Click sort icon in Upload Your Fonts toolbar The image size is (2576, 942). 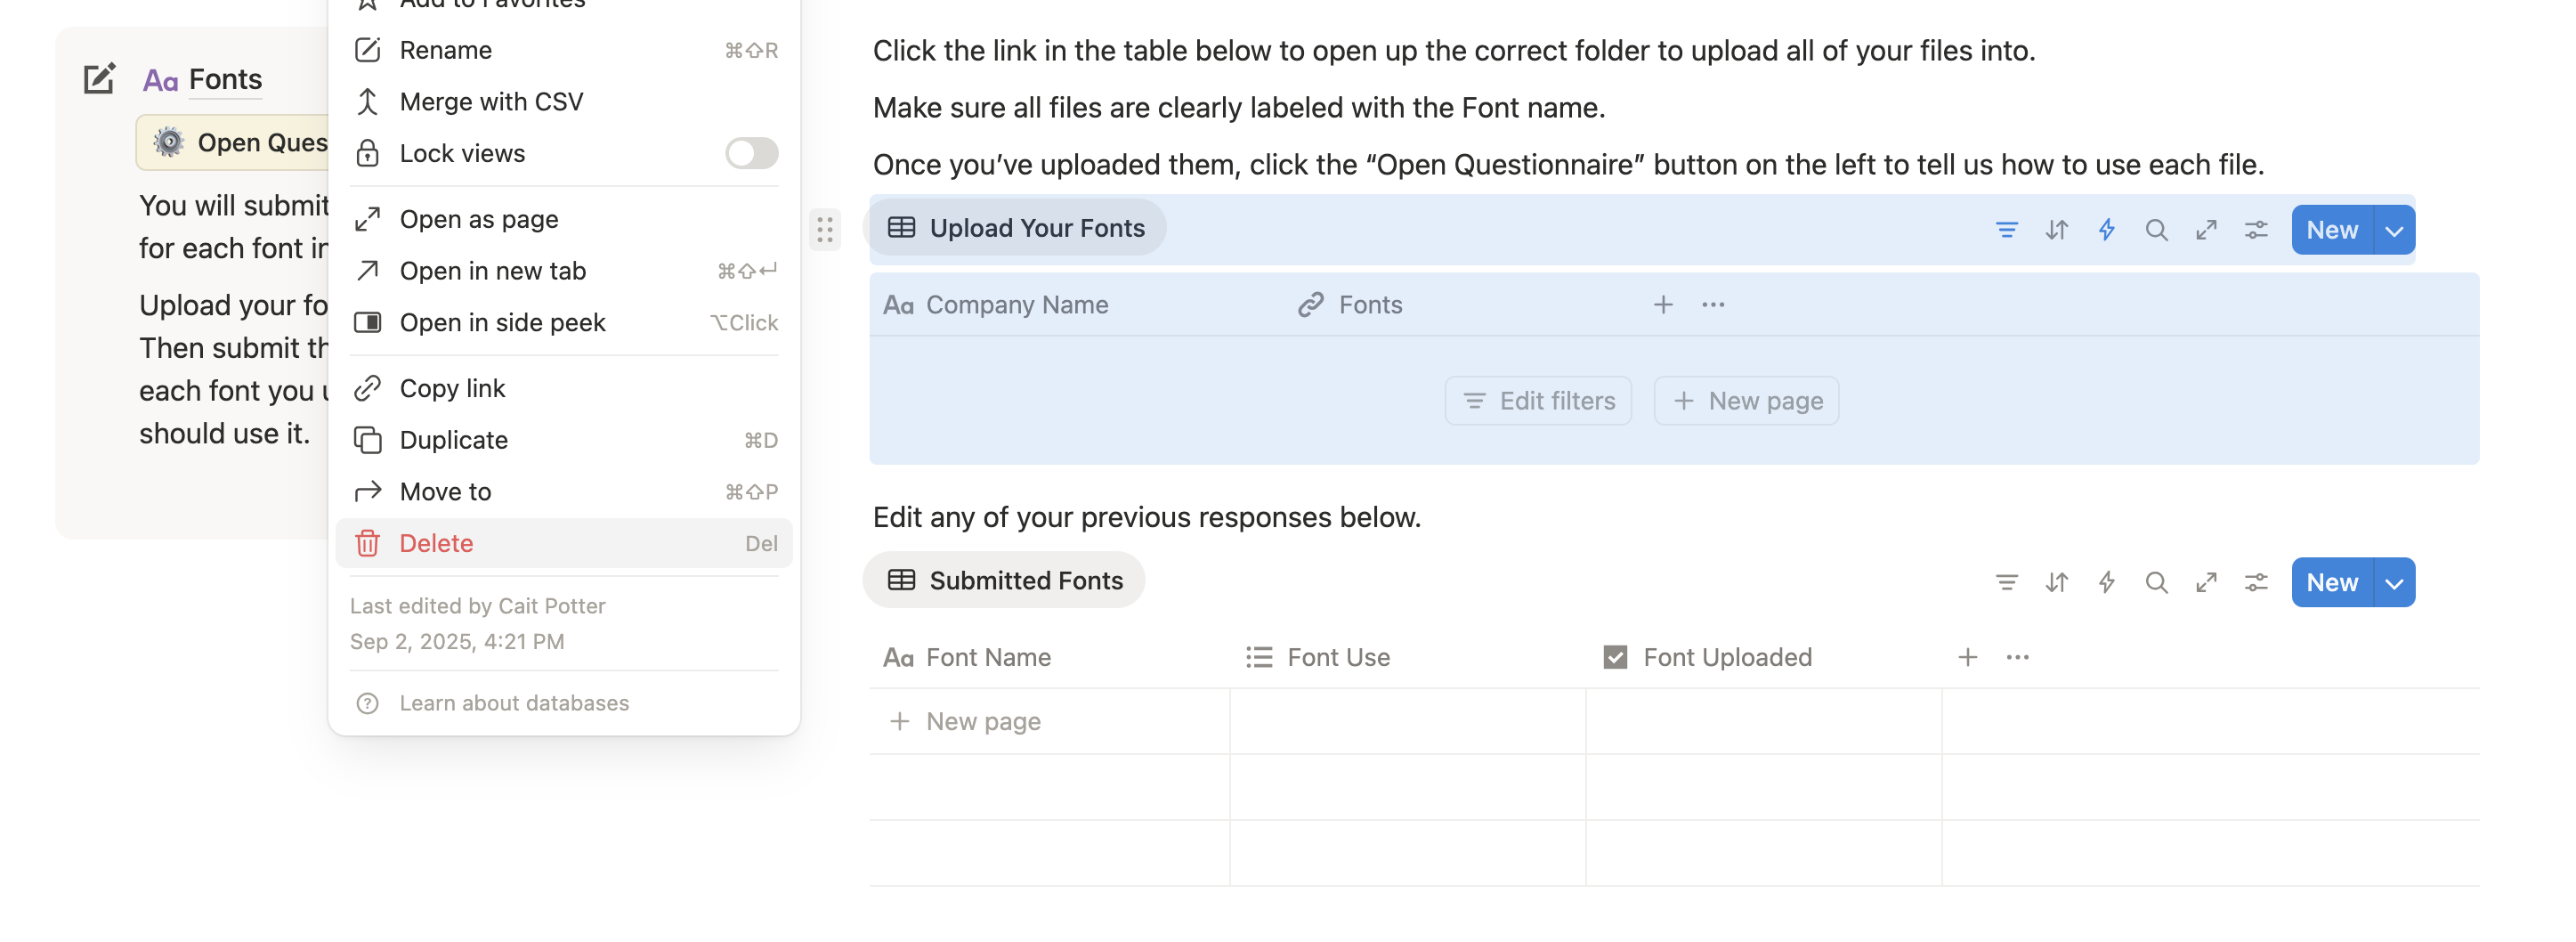(2056, 230)
